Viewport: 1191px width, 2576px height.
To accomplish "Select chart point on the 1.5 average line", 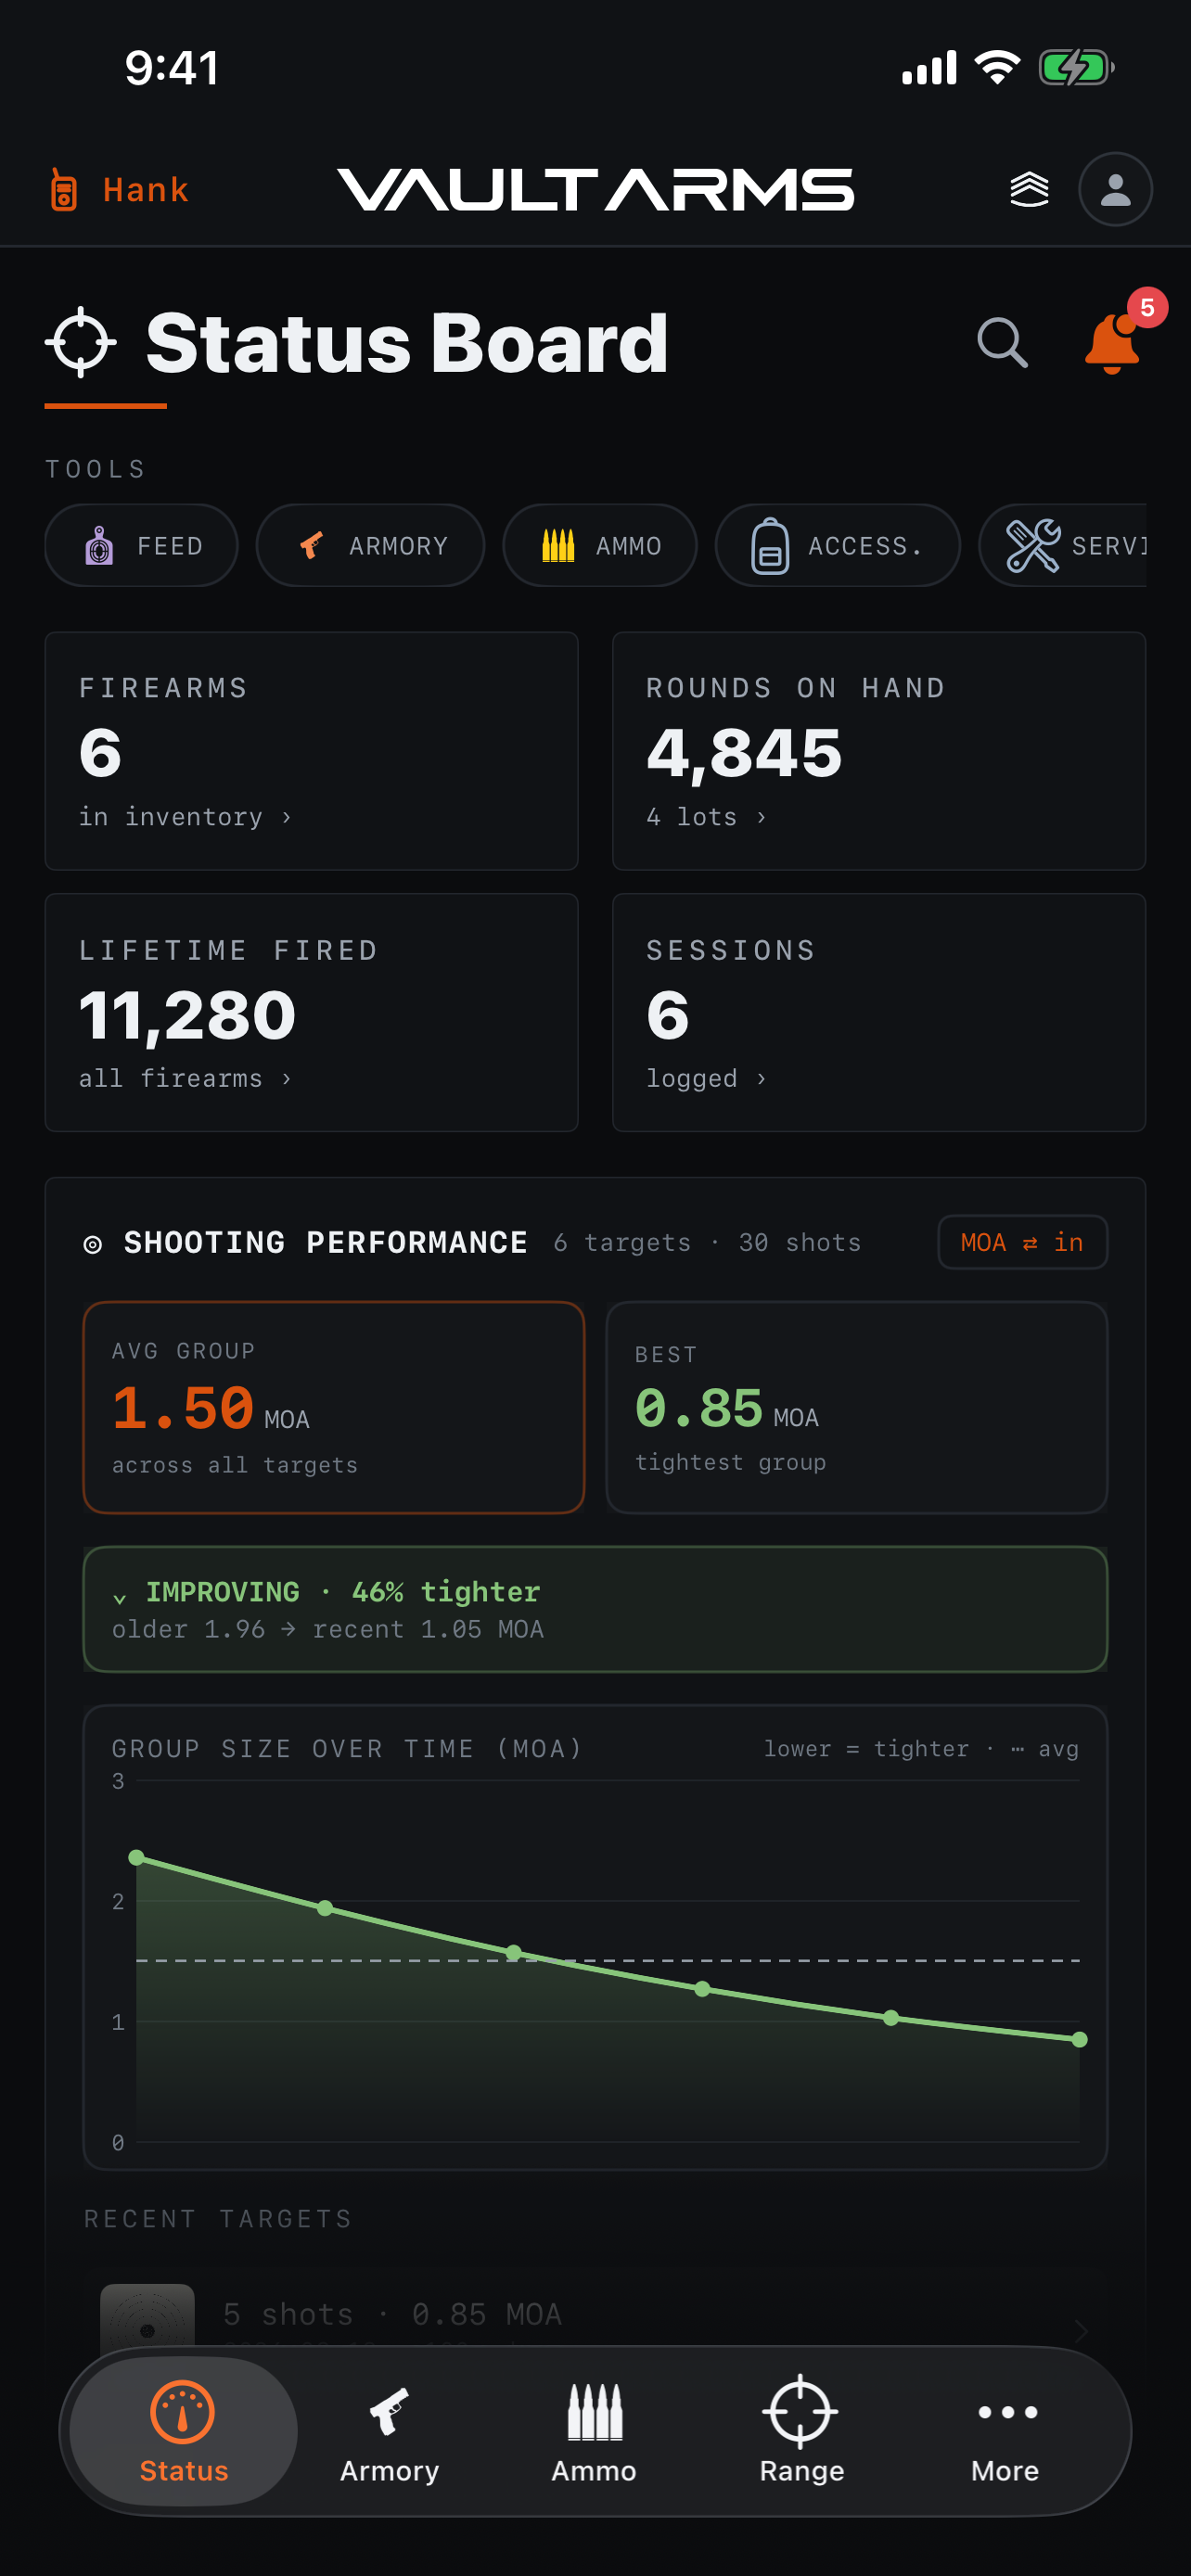I will tap(514, 1952).
